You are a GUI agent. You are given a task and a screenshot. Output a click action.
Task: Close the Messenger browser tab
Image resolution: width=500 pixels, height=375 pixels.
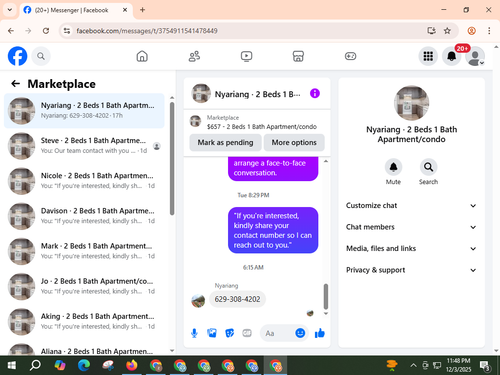tap(125, 10)
